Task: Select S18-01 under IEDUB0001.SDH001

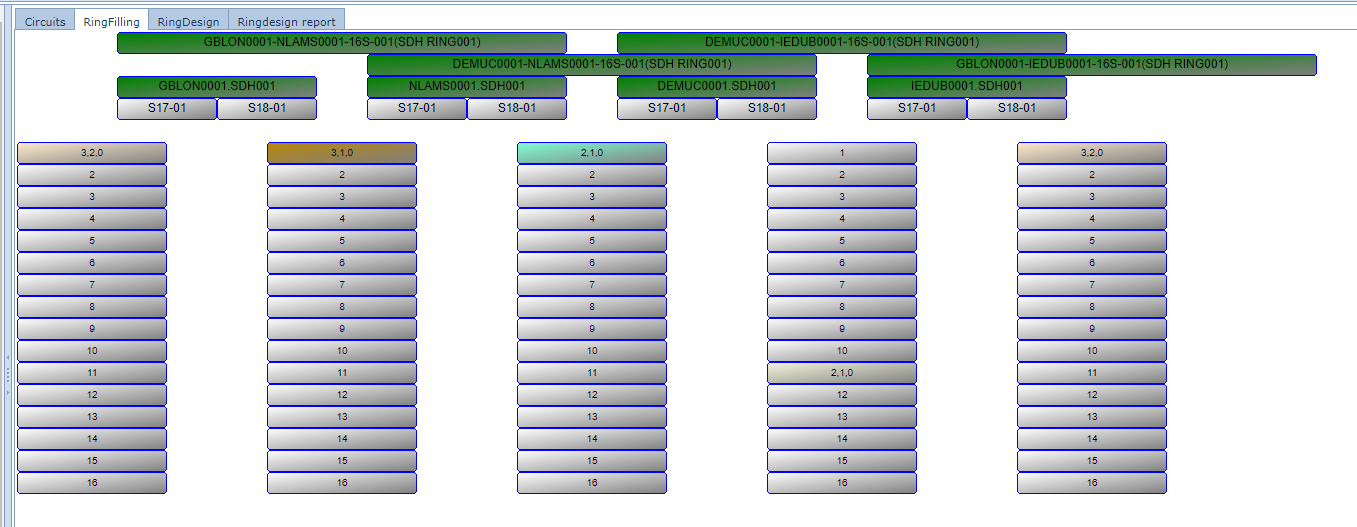Action: [1016, 109]
